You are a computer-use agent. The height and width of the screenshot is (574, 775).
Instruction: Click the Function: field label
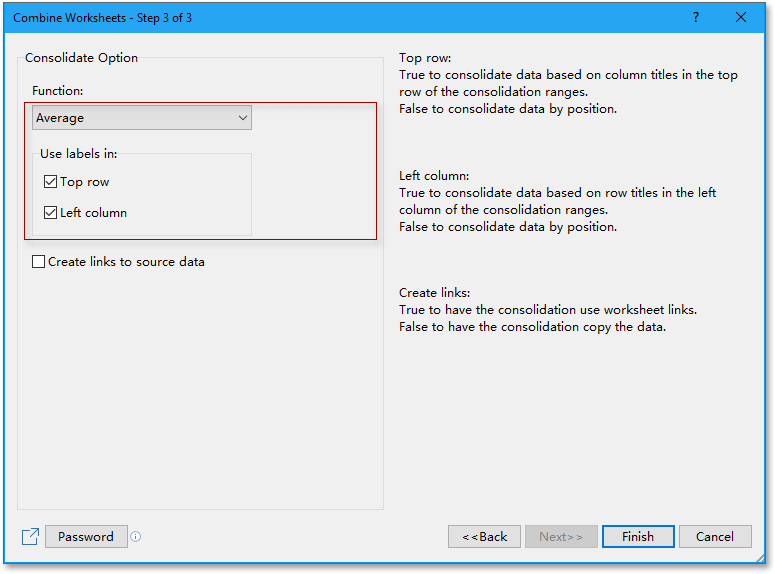[58, 91]
